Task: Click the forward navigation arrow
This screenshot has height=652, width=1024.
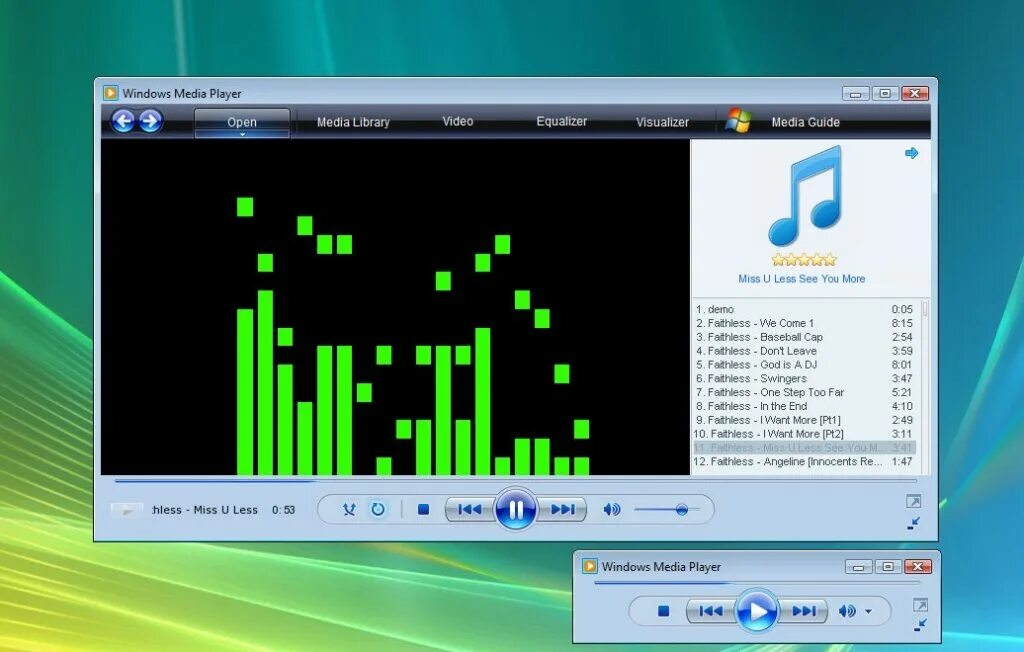Action: coord(148,120)
